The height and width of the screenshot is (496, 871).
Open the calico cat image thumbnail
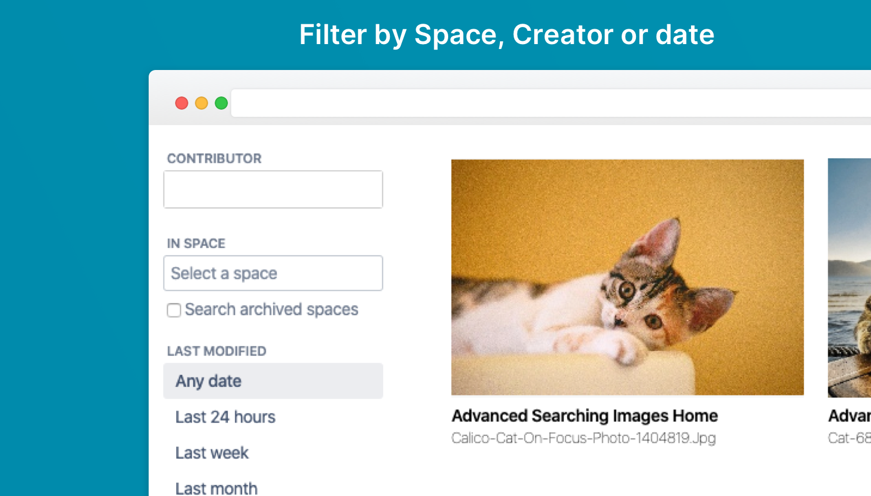point(627,277)
